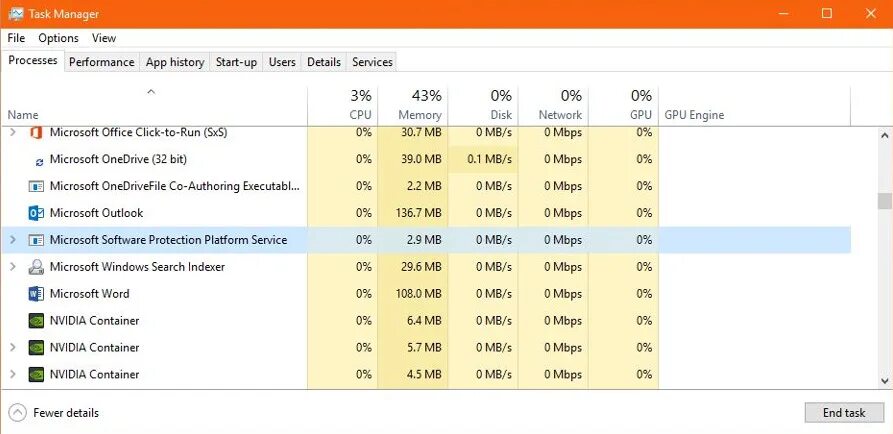
Task: Click the OneDriveFile Co-Authoring Executable icon
Action: 36,186
